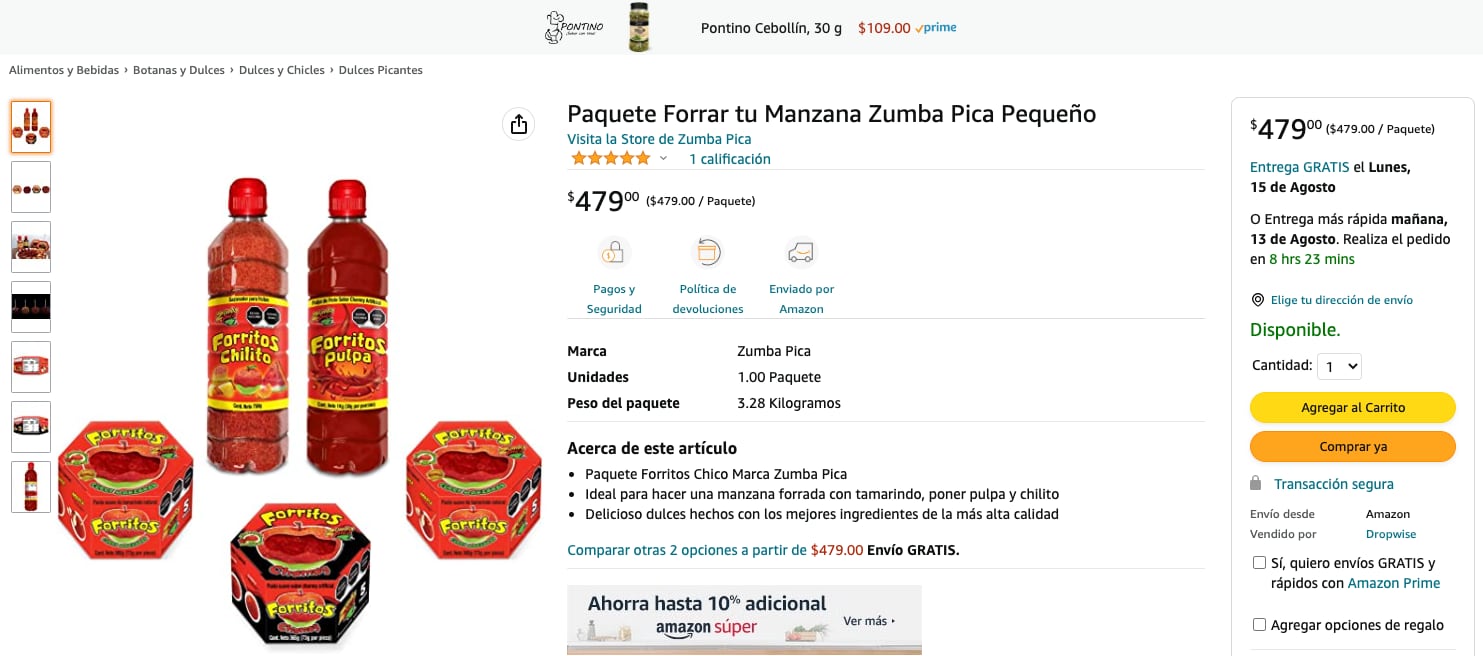Click the Política de devoluciones icon

click(708, 252)
